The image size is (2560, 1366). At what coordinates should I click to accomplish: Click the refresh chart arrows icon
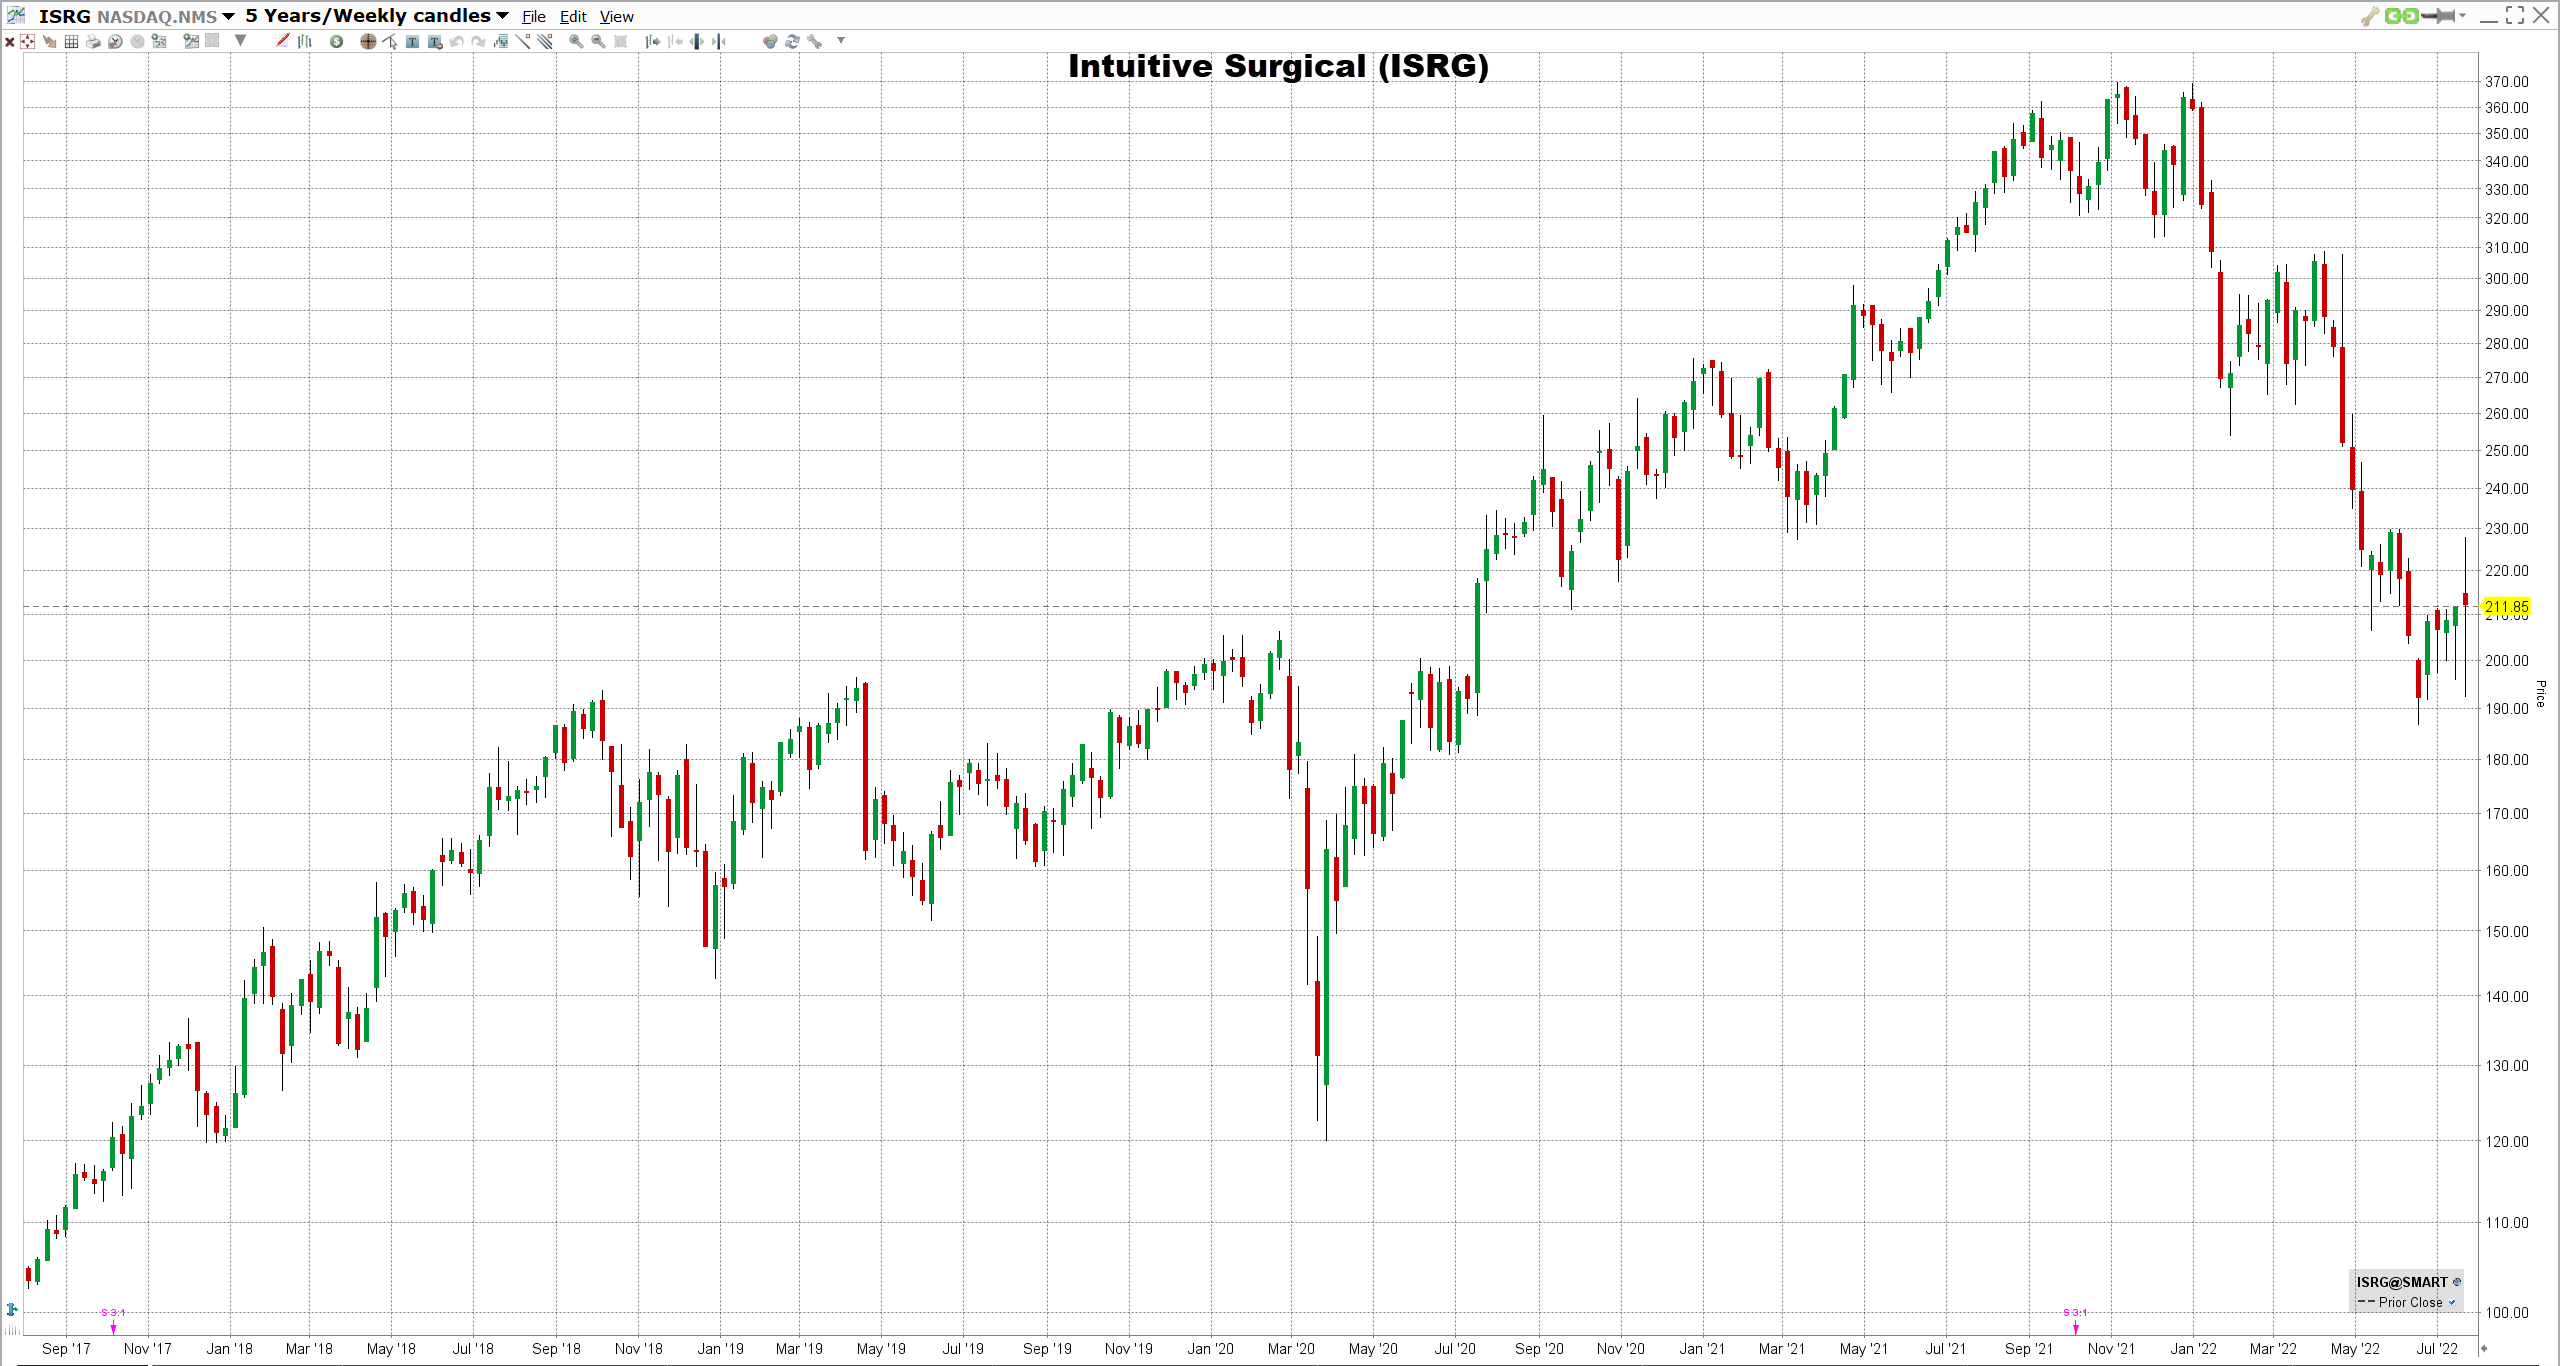pyautogui.click(x=792, y=42)
